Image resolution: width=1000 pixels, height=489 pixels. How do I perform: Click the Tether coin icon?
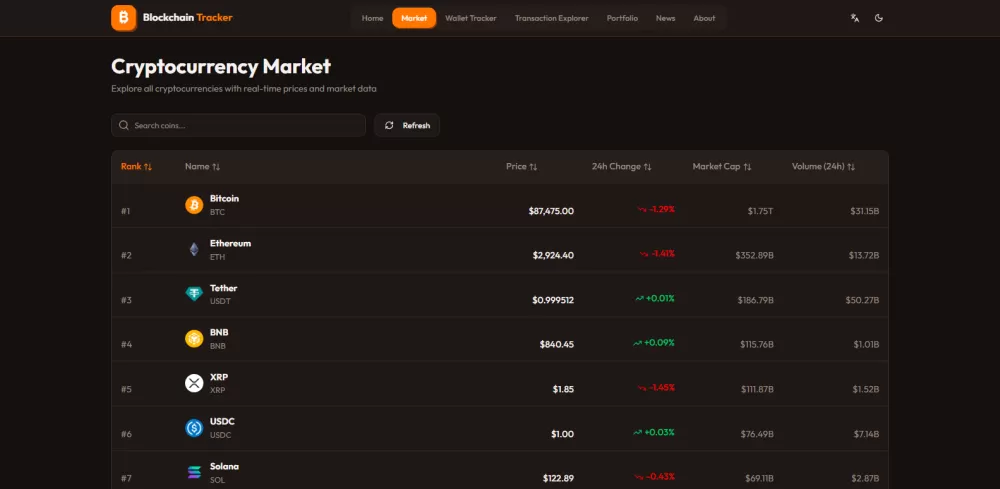pos(194,294)
